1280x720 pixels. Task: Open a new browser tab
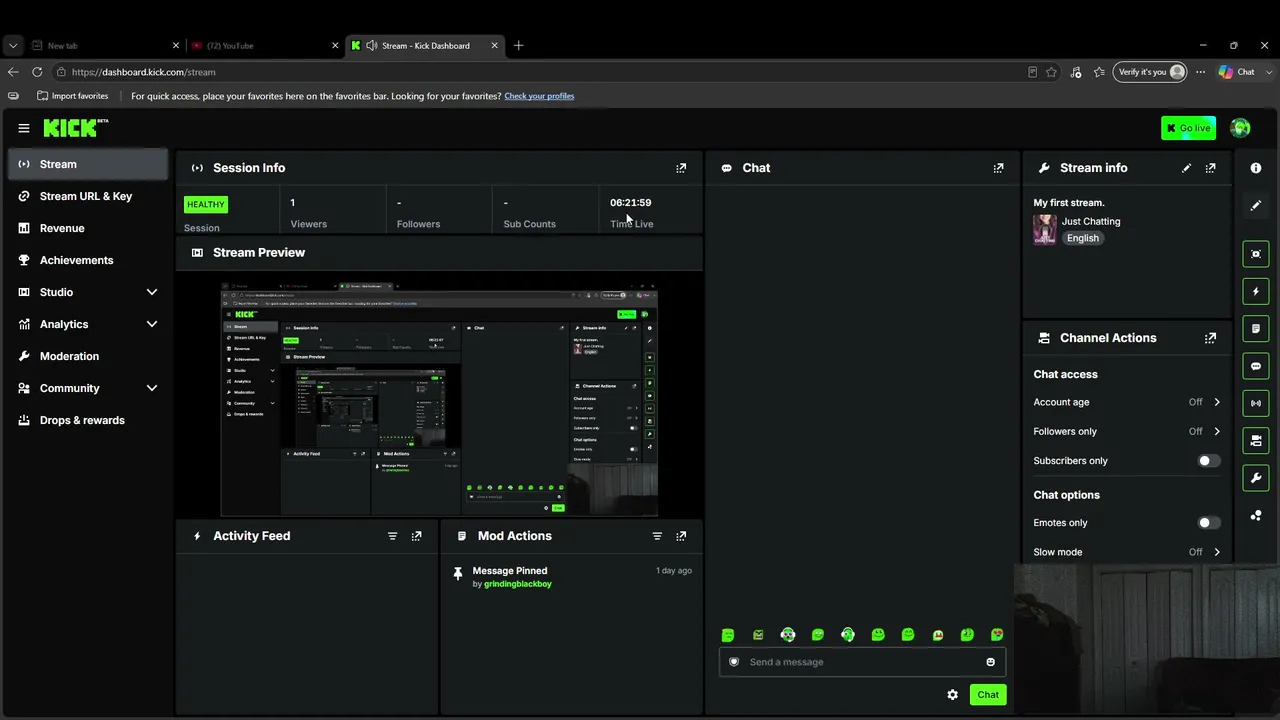[518, 45]
